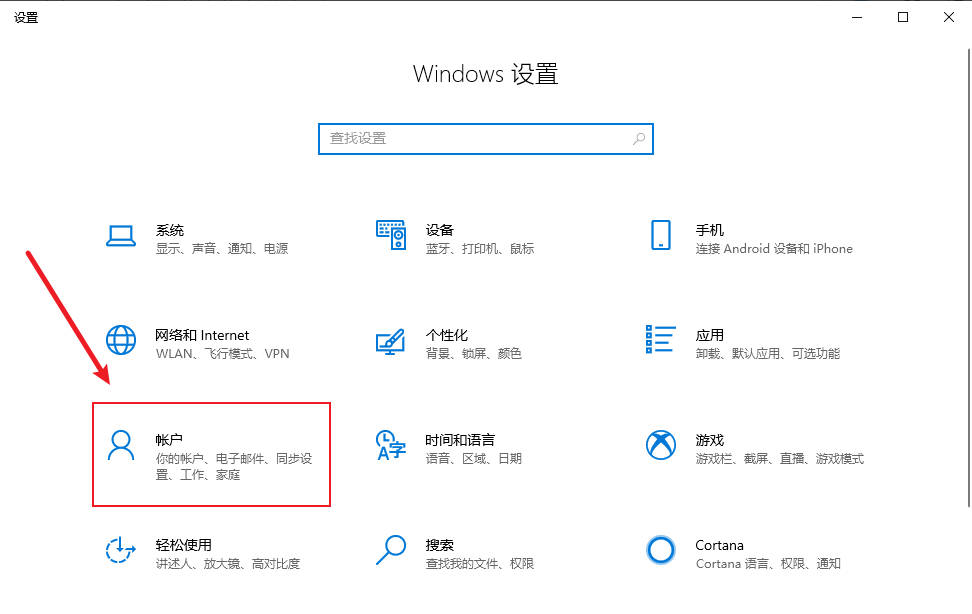This screenshot has height=614, width=972.
Task: Click the vertical scrollbar on the right edge
Action: click(969, 276)
